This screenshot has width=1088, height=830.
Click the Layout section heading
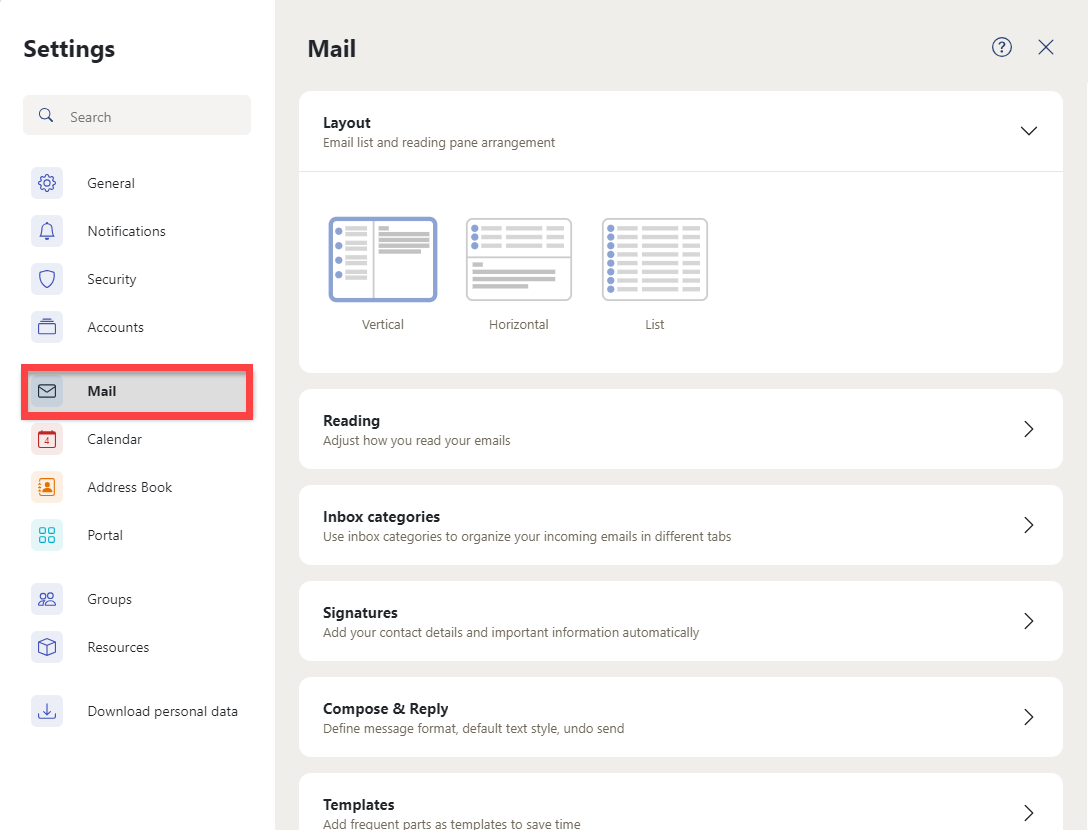346,123
